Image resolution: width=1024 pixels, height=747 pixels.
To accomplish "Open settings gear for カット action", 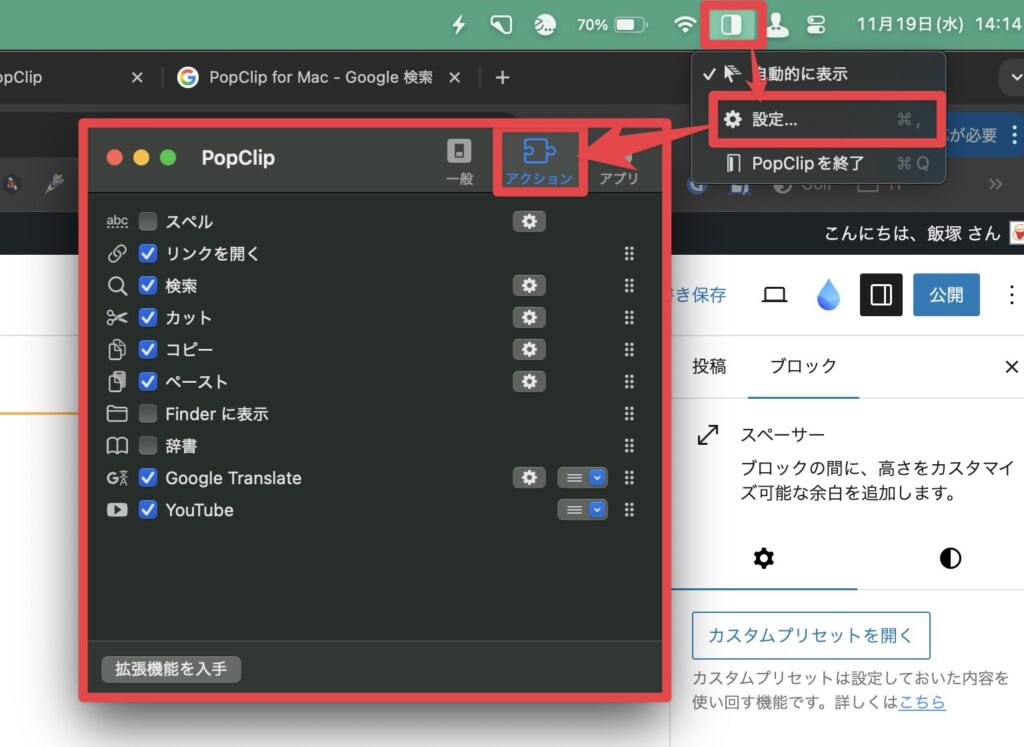I will 529,318.
